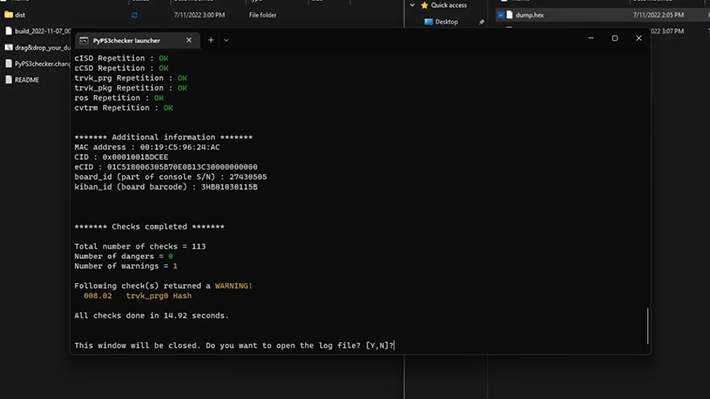The image size is (710, 399).
Task: Click the 'Checks completed' header line
Action: coord(149,226)
